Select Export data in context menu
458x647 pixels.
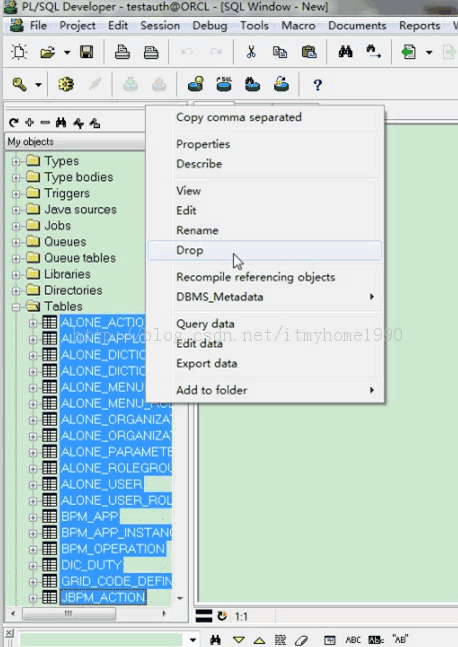[207, 364]
